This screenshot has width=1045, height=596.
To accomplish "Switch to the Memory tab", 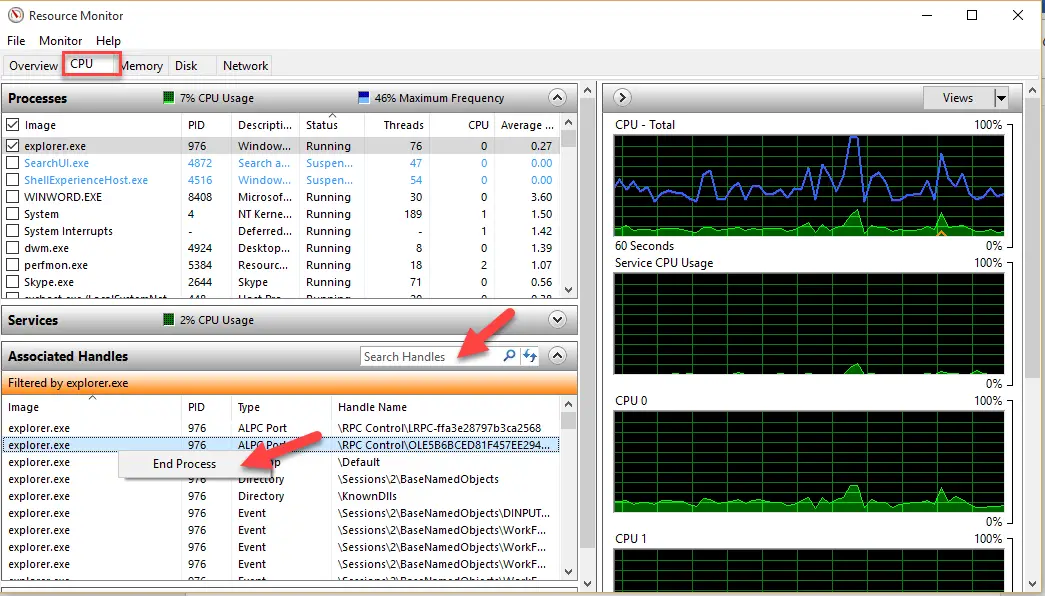I will coord(142,65).
